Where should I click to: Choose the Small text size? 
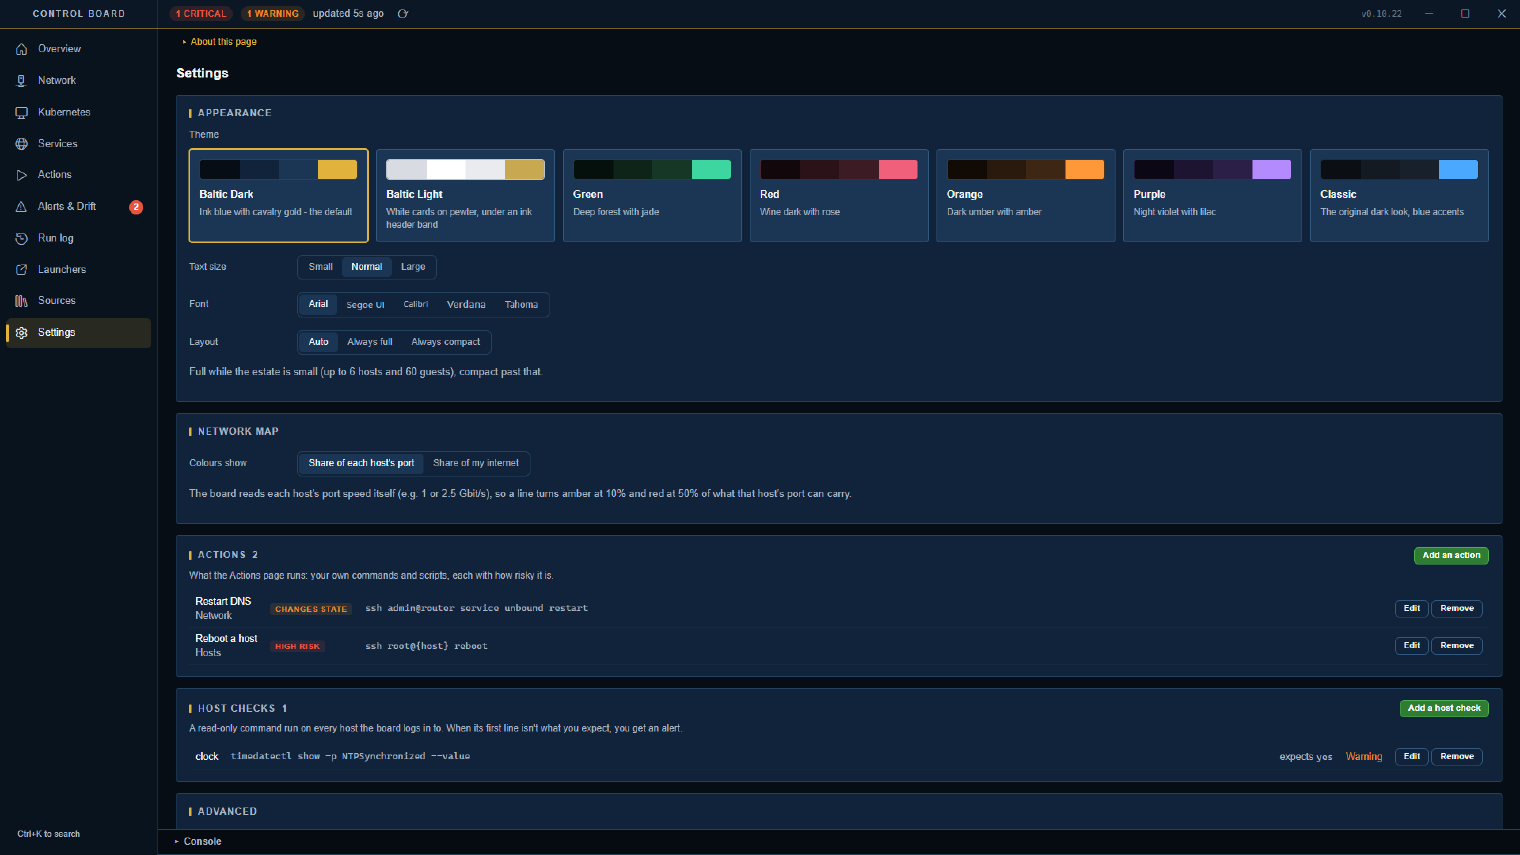pos(320,267)
